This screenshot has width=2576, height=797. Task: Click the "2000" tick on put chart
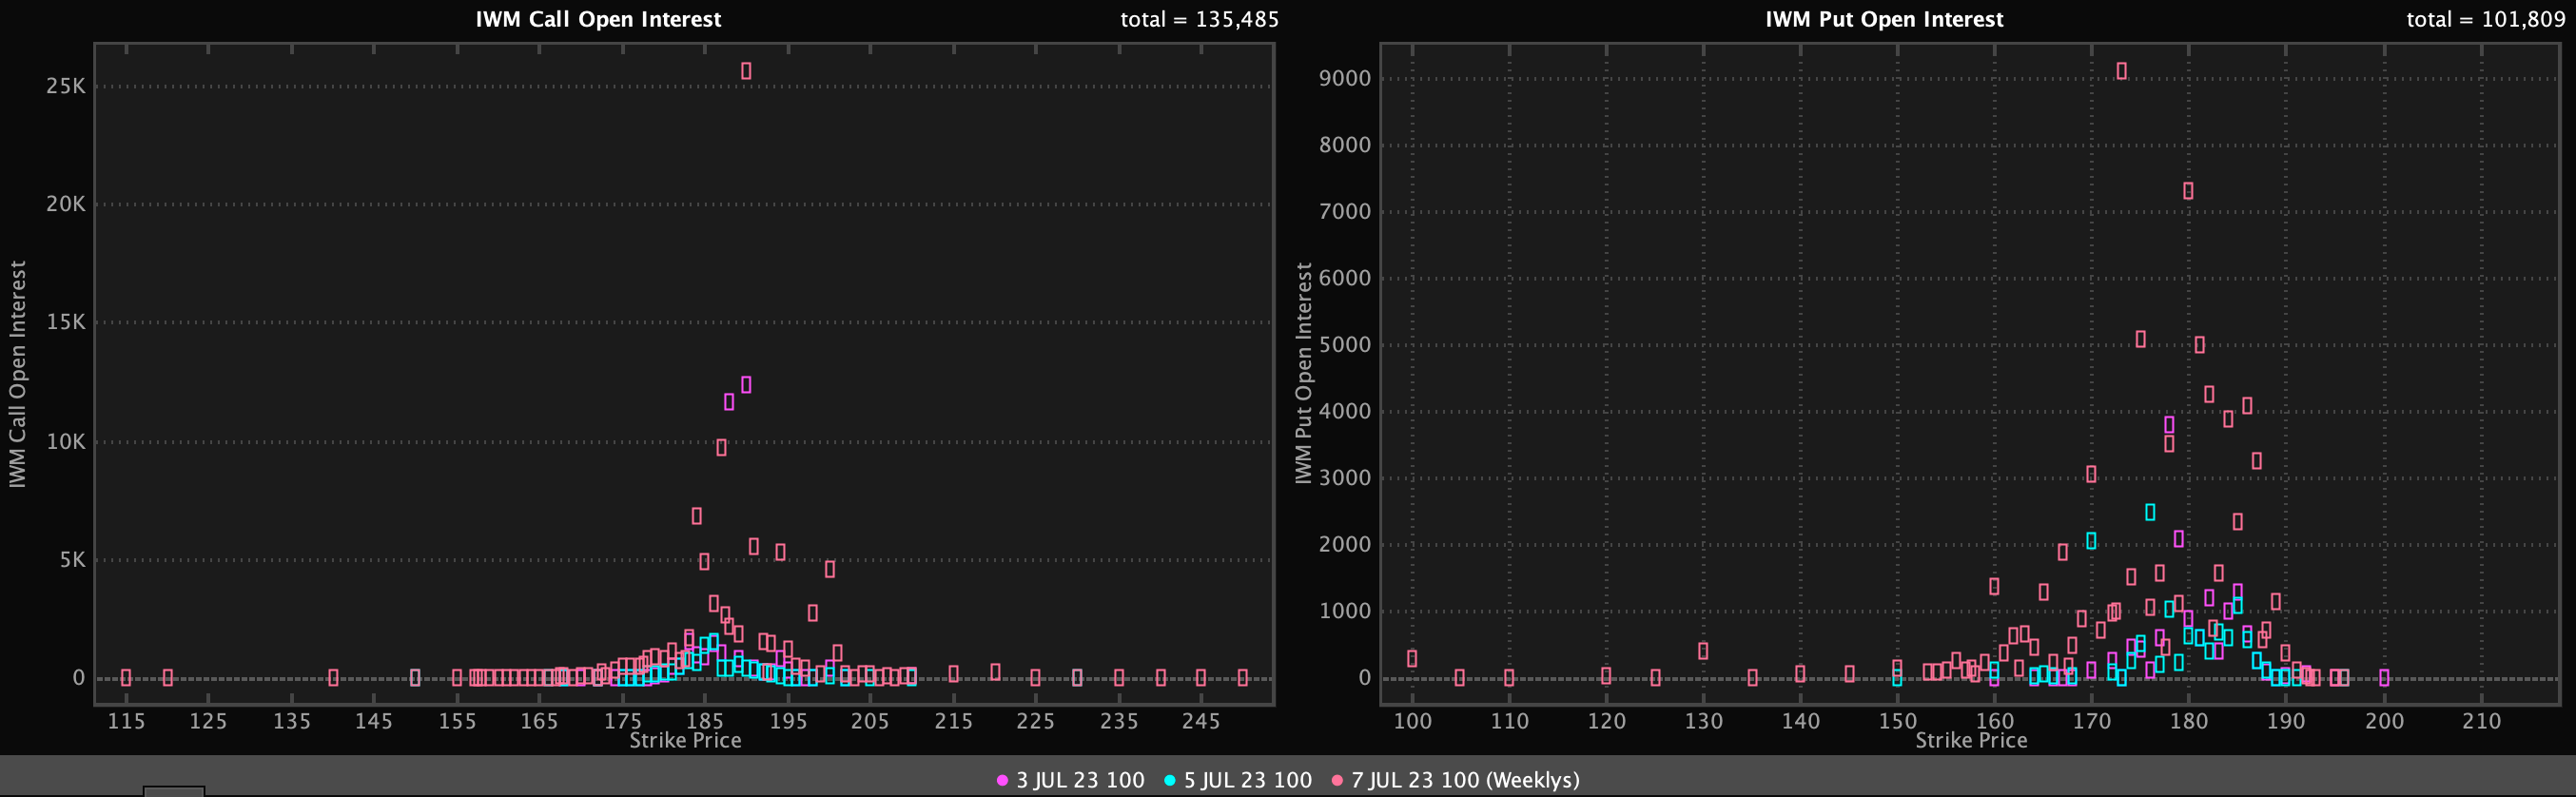(x=1345, y=544)
